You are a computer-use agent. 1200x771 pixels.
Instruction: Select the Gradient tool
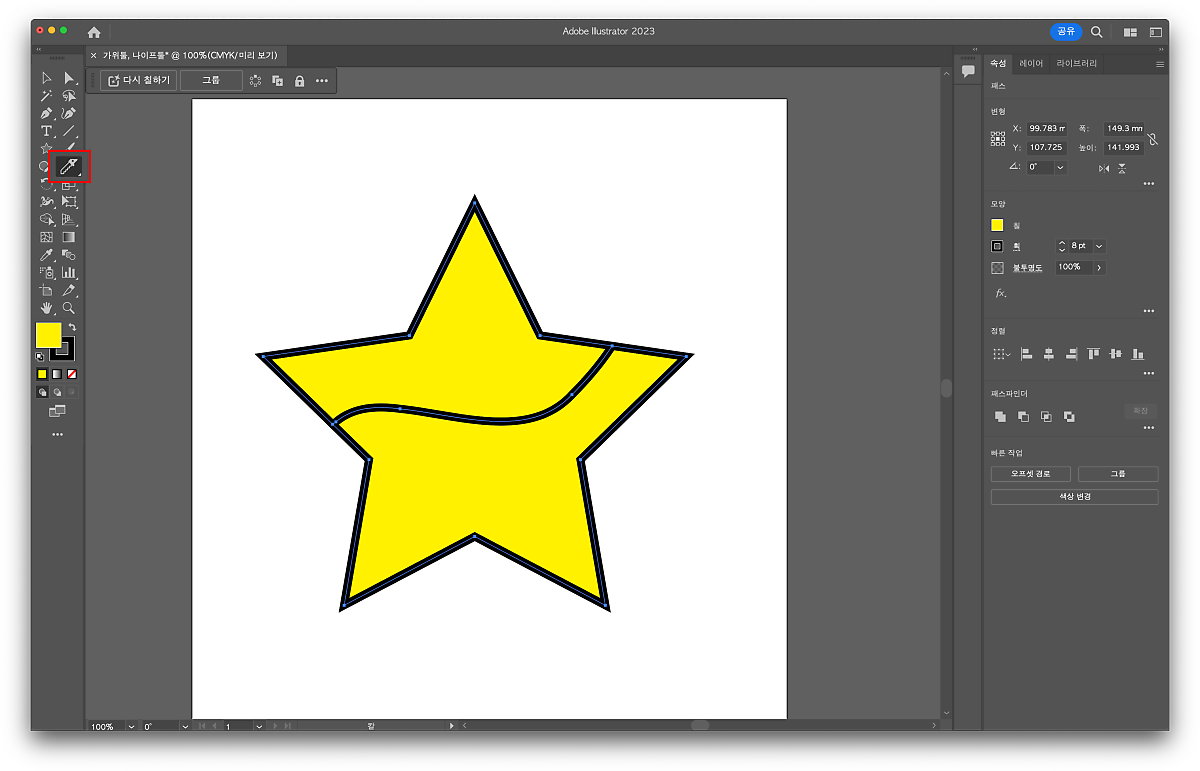[x=69, y=237]
